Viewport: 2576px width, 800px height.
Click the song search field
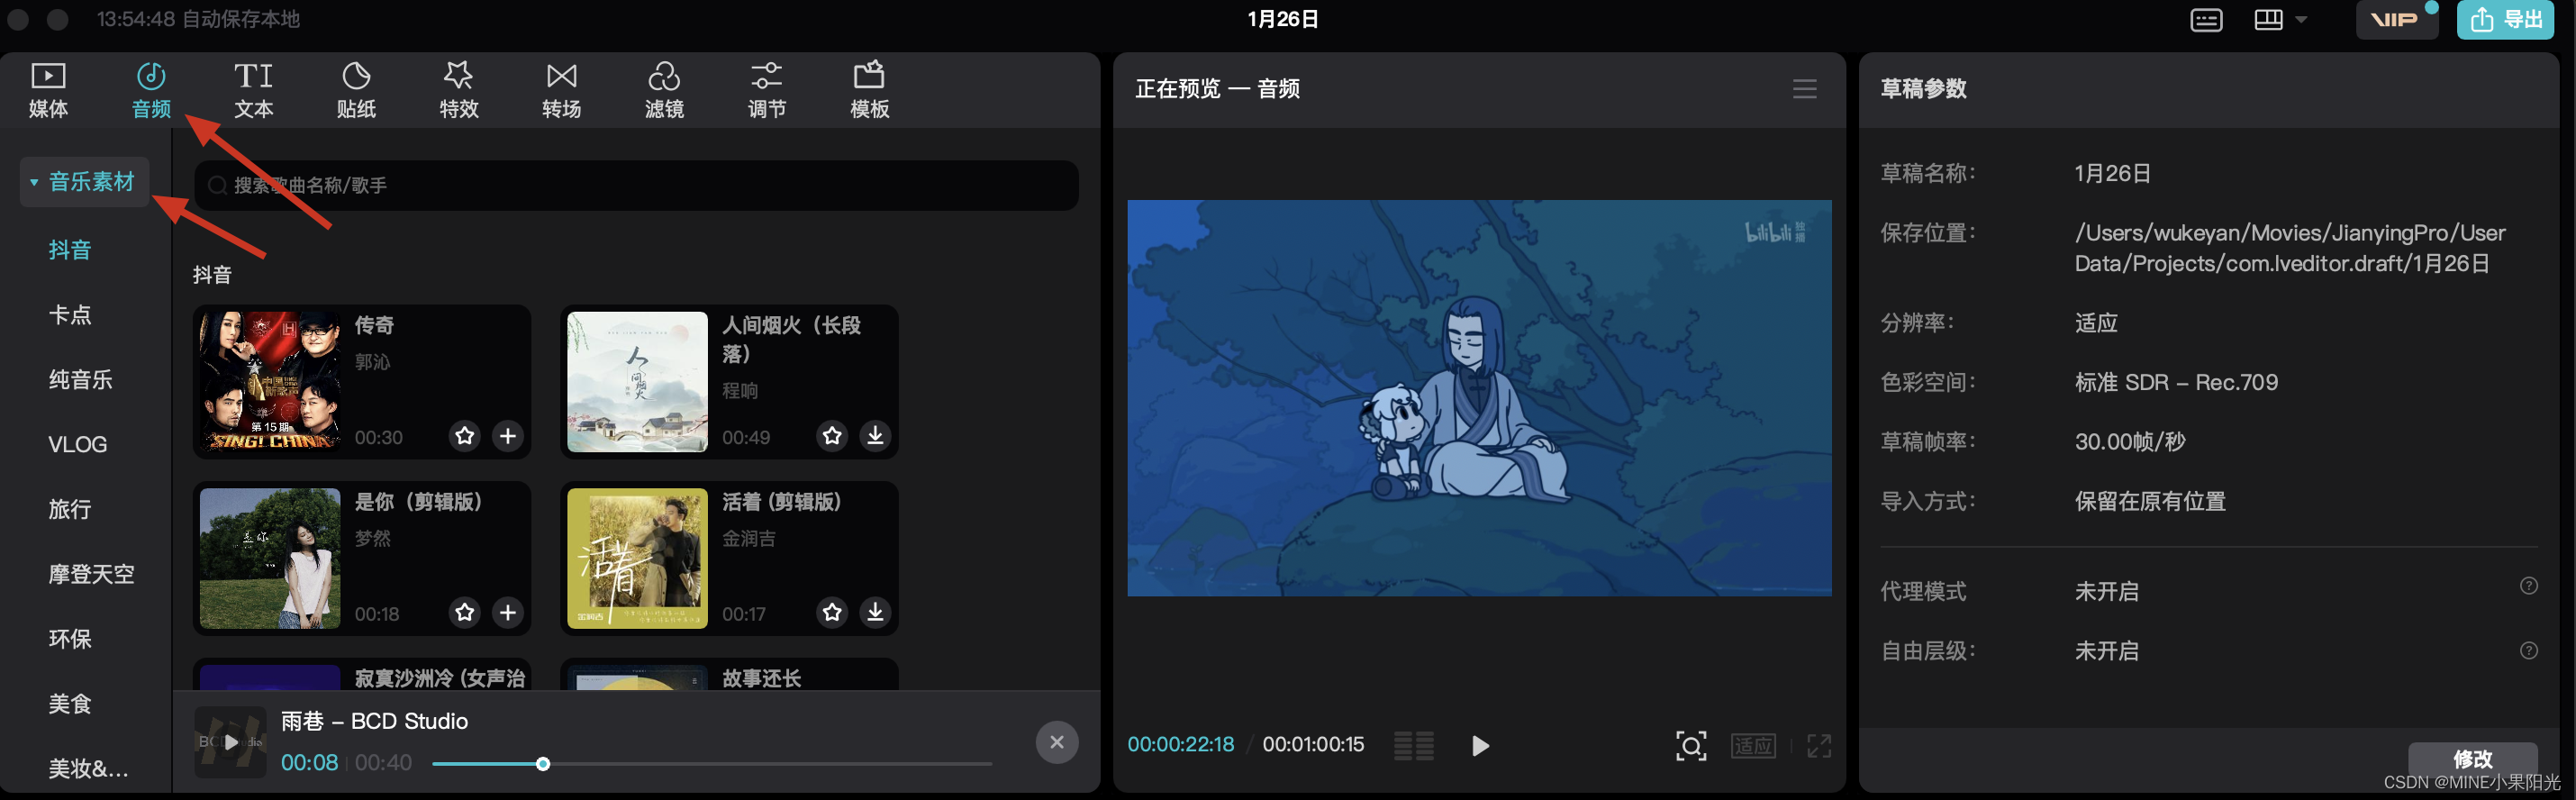pos(636,185)
